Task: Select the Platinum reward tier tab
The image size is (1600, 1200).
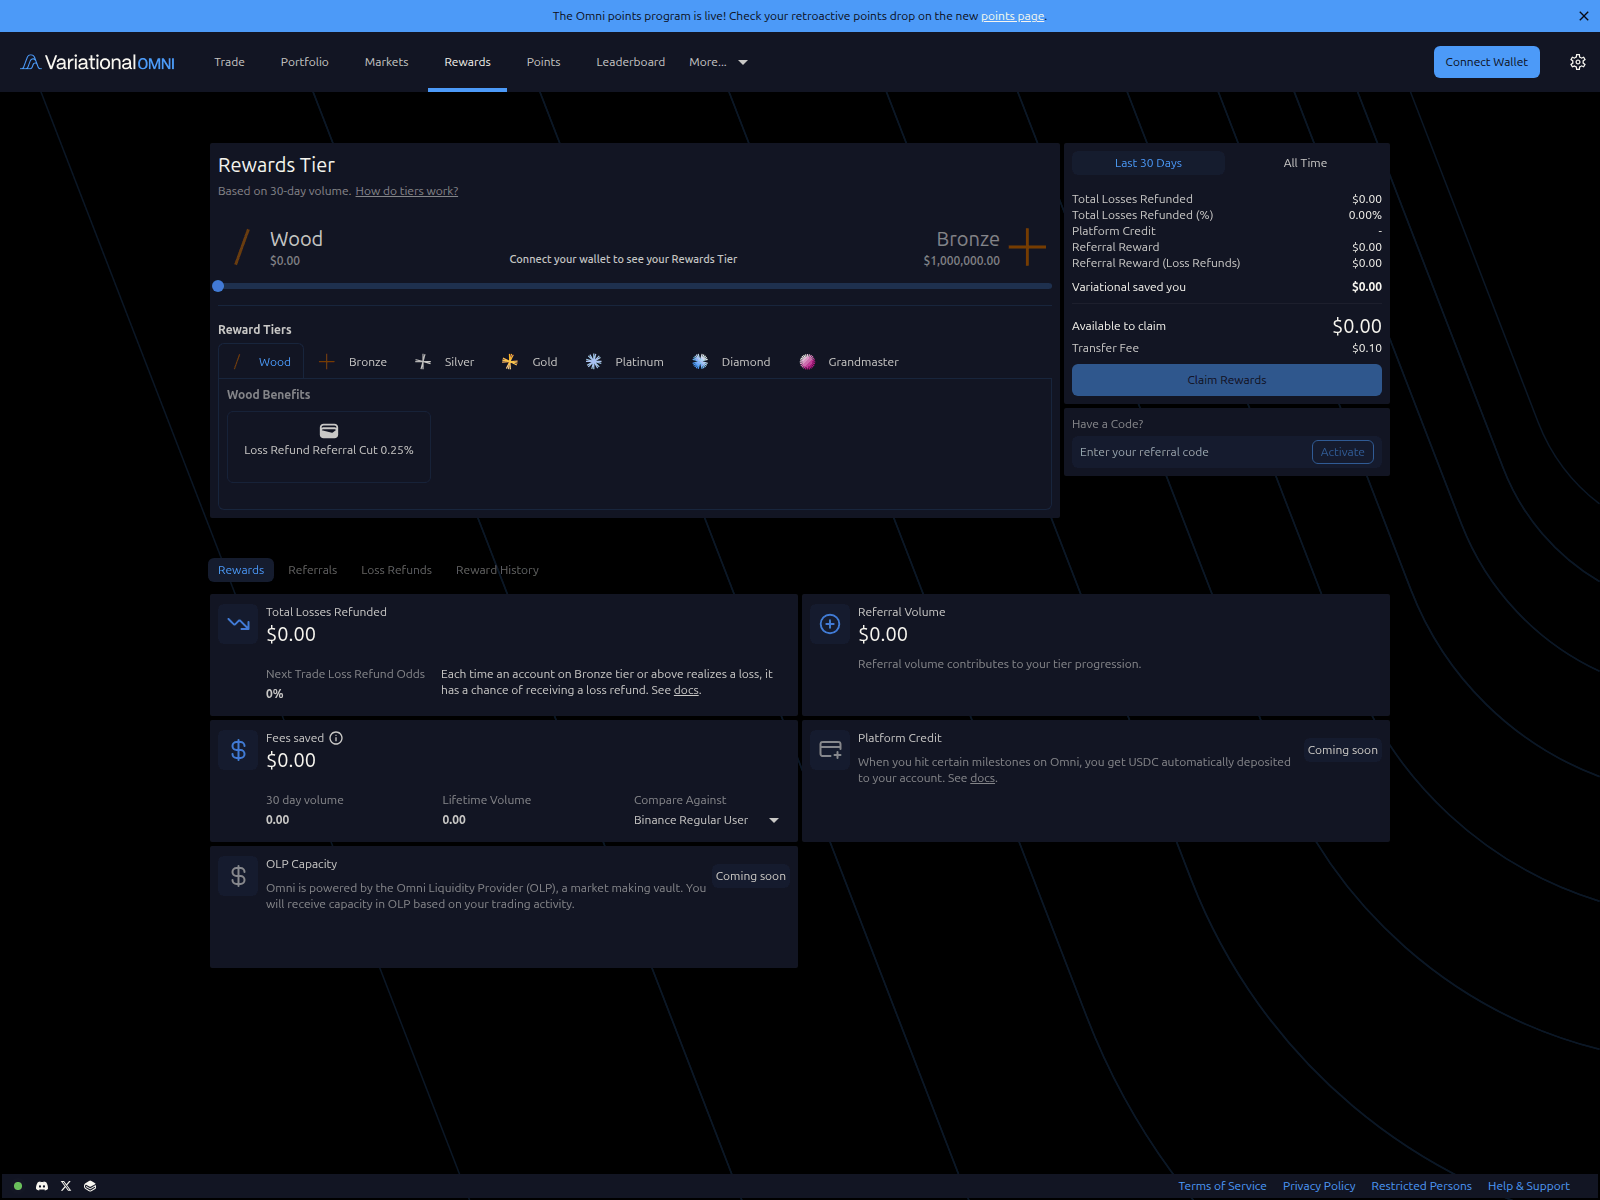Action: coord(625,362)
